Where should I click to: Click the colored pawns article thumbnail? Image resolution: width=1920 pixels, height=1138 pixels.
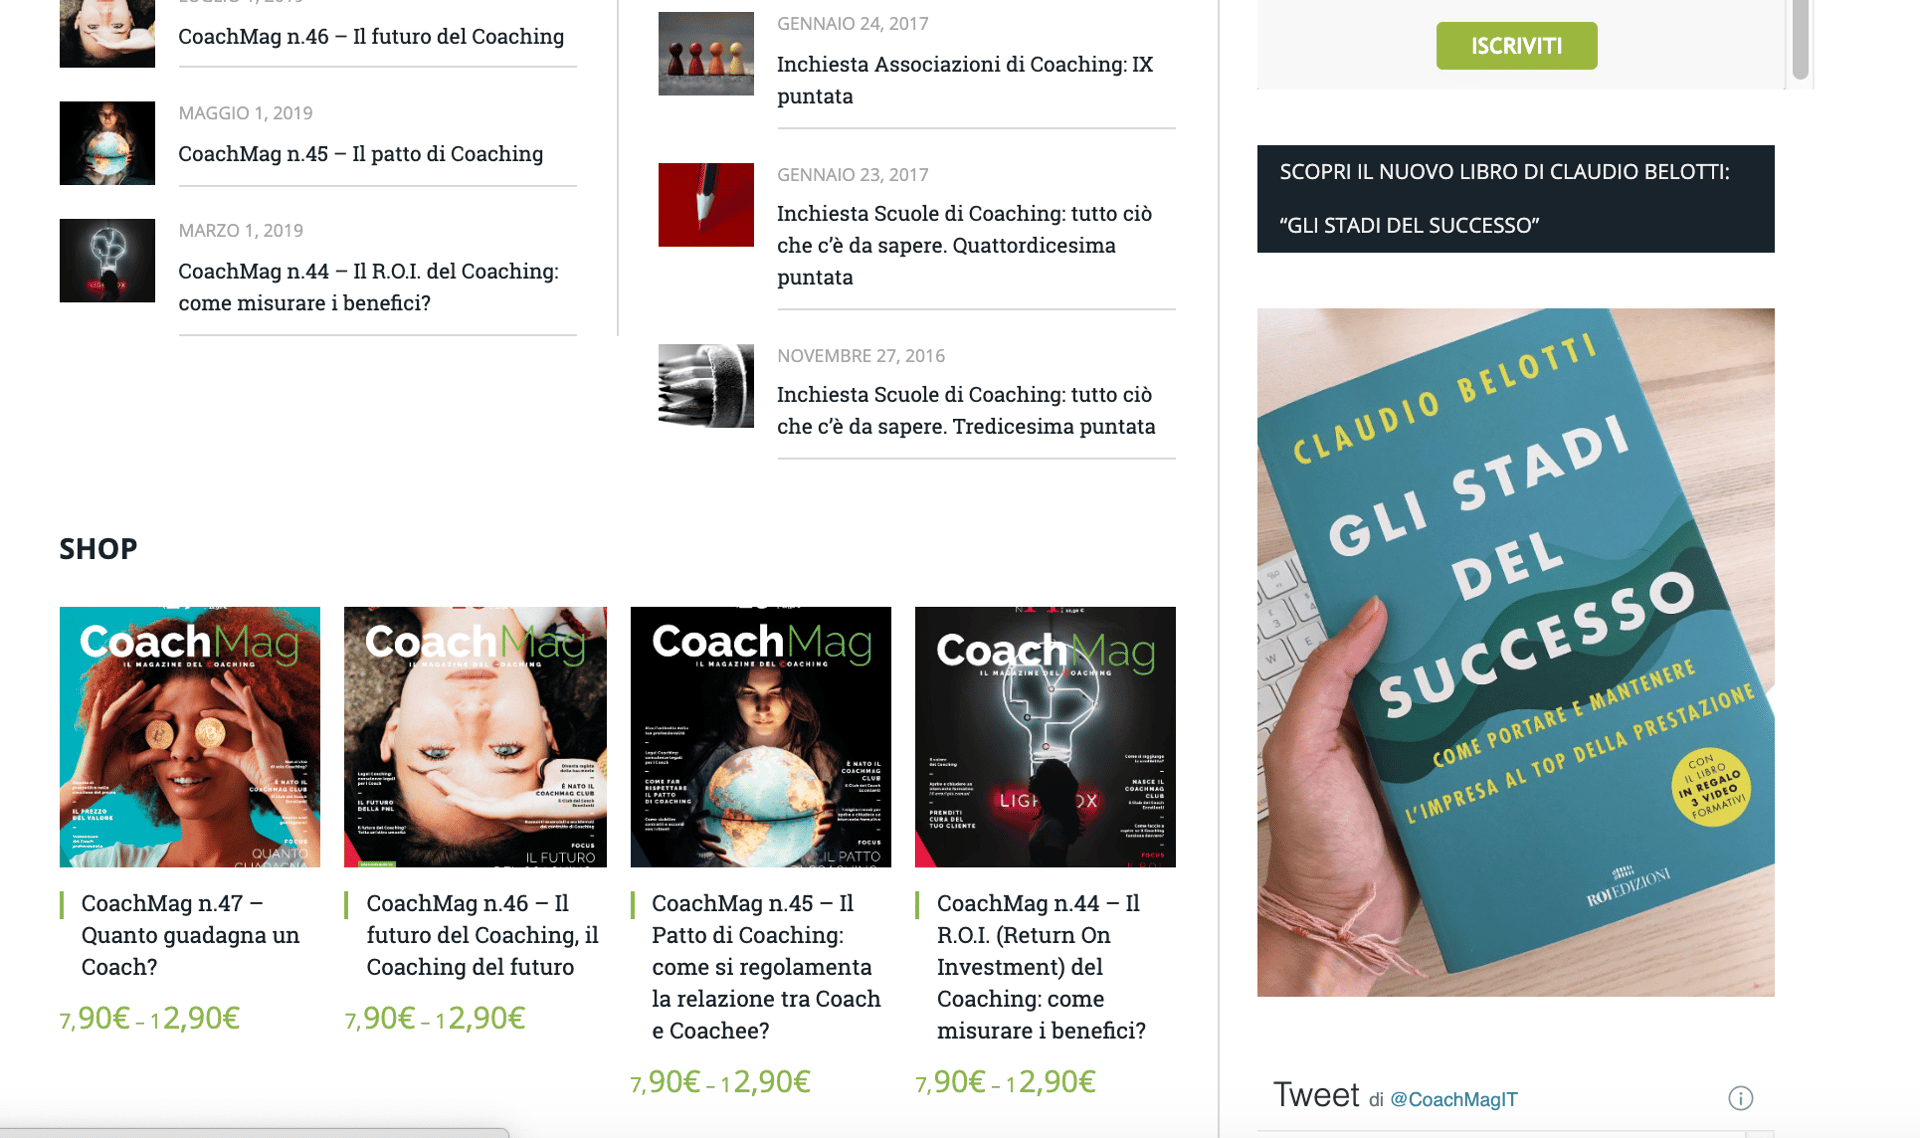tap(706, 54)
